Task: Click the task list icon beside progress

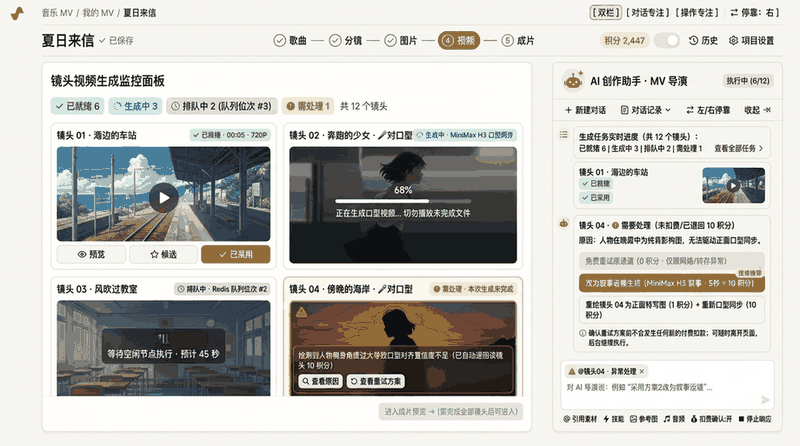Action: pos(564,135)
